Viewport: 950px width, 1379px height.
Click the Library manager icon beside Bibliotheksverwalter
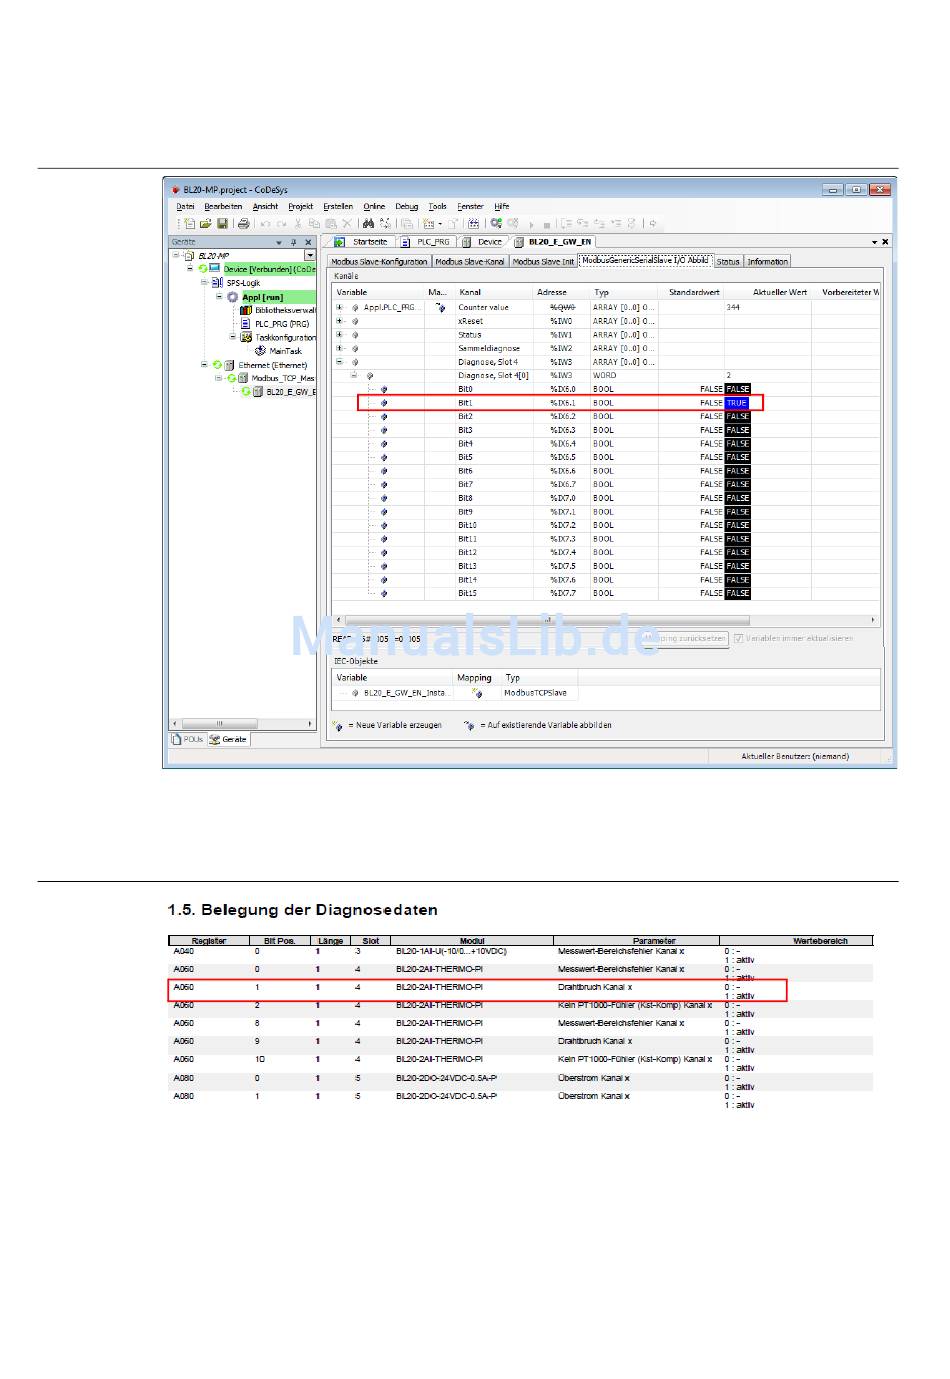(x=246, y=310)
